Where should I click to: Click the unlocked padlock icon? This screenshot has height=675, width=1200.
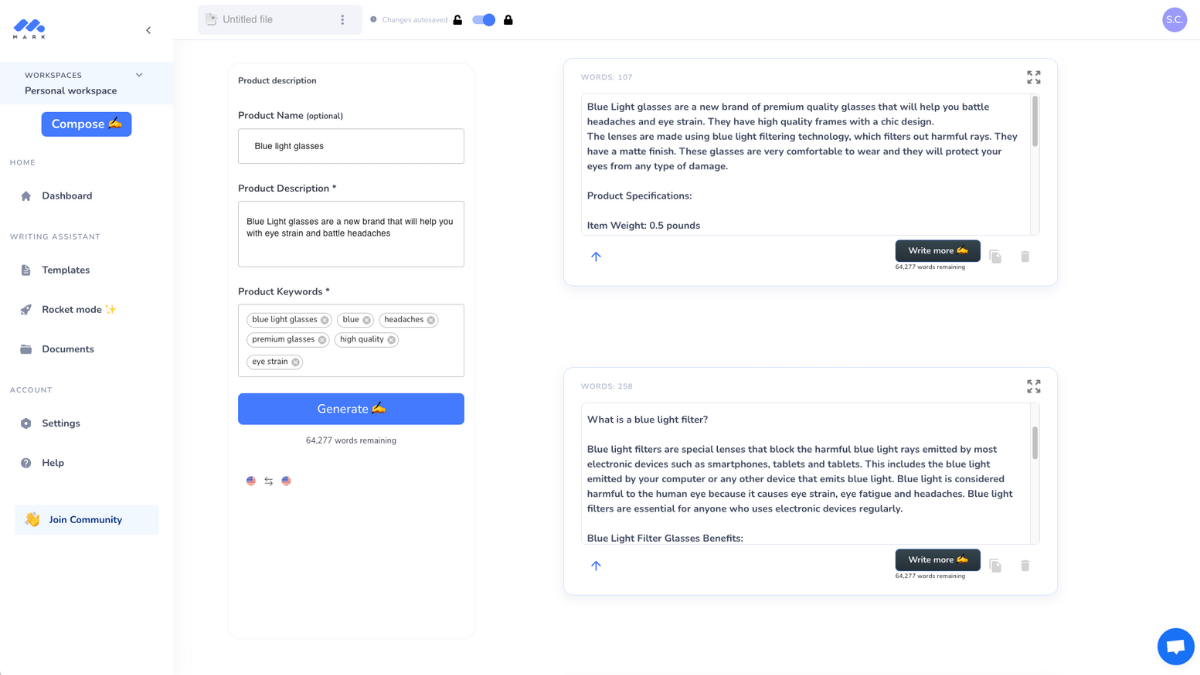click(458, 19)
